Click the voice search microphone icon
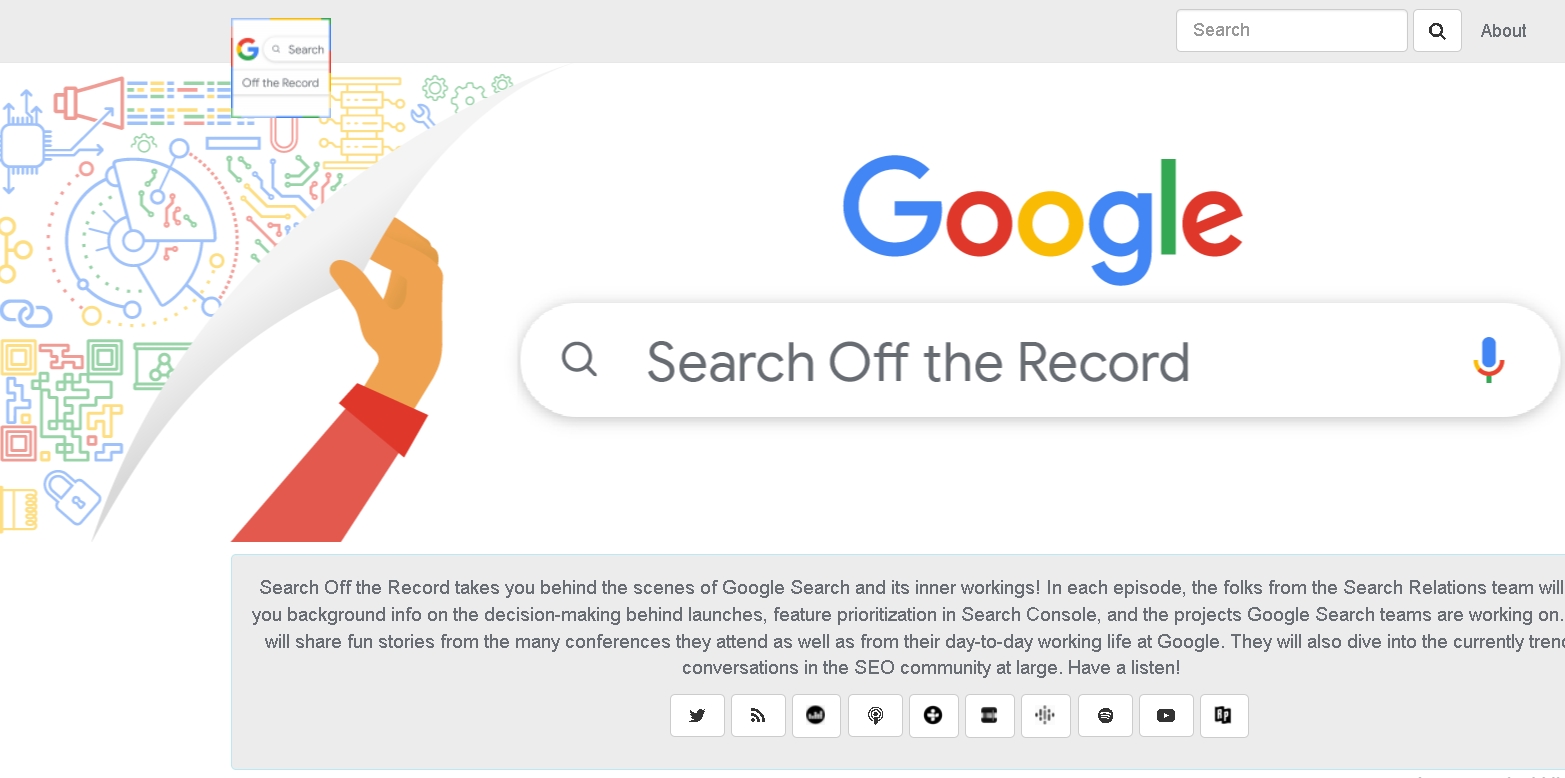Screen dimensions: 1565x778 coord(1488,359)
